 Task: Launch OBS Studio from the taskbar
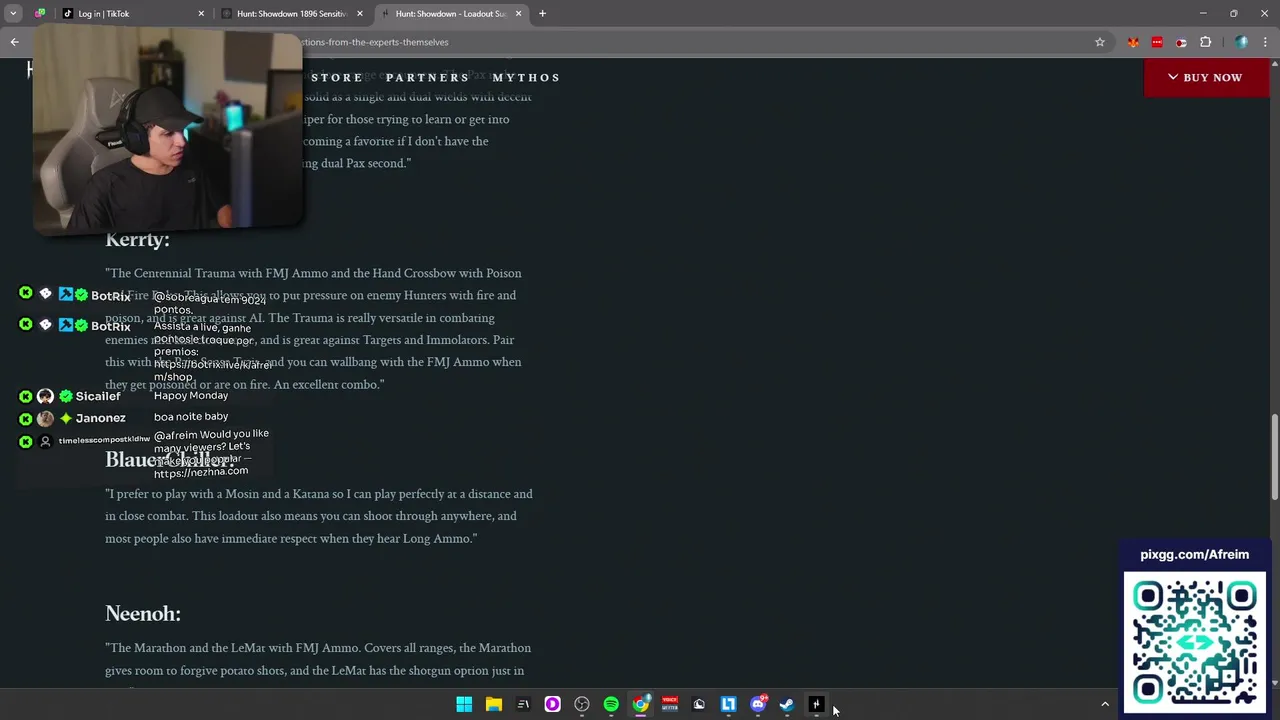[x=582, y=705]
